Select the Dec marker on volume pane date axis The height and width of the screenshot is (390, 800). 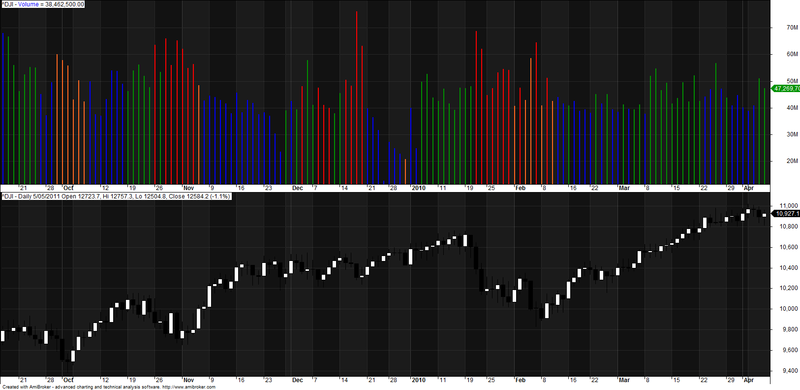297,188
